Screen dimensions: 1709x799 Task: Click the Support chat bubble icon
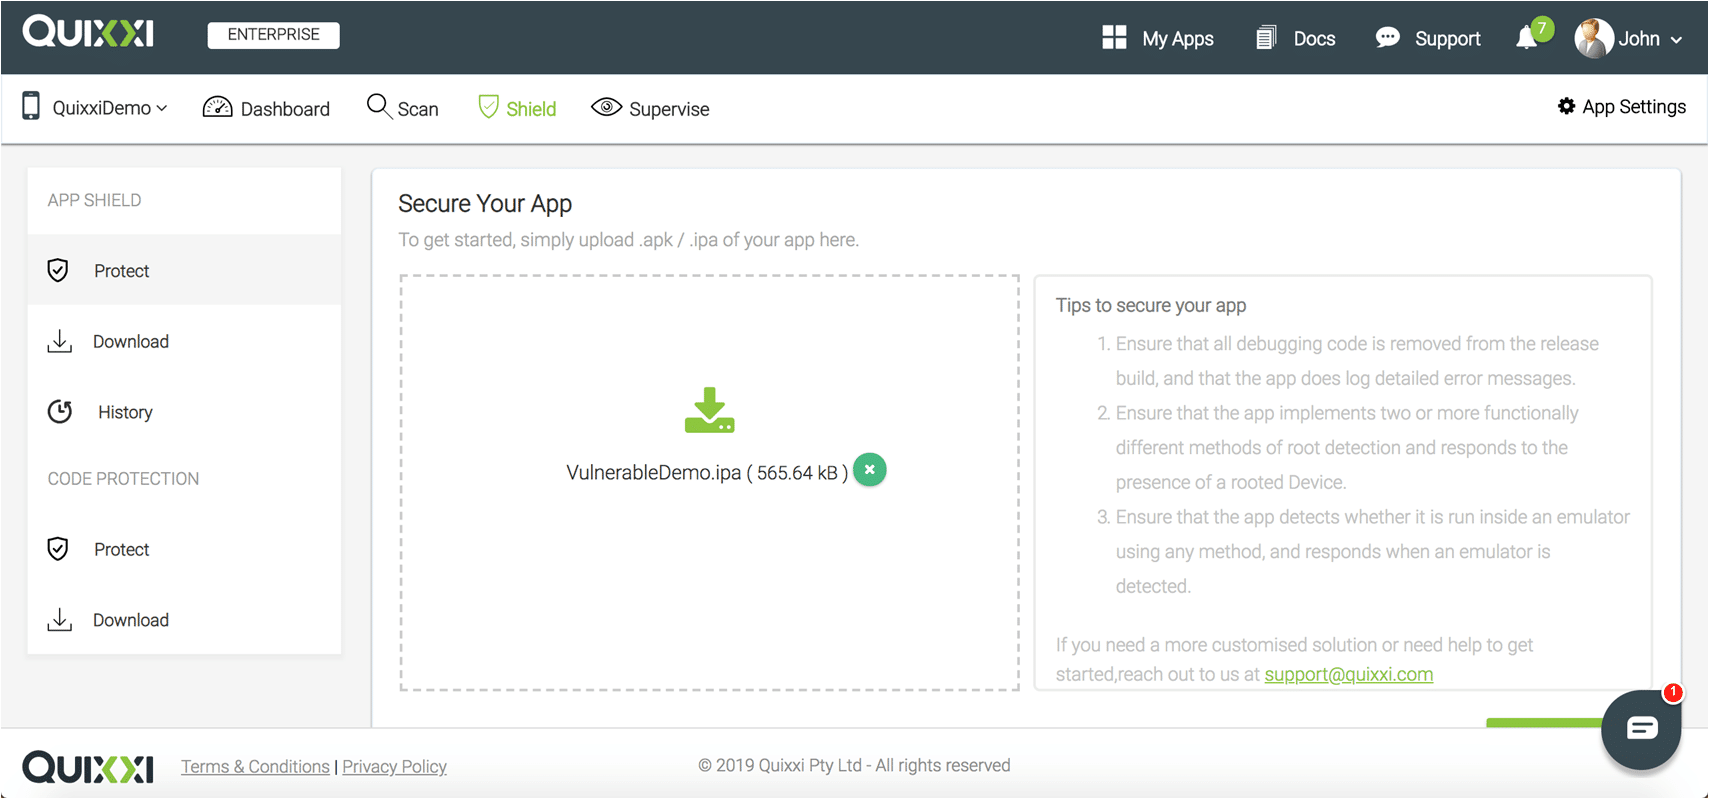[1387, 38]
